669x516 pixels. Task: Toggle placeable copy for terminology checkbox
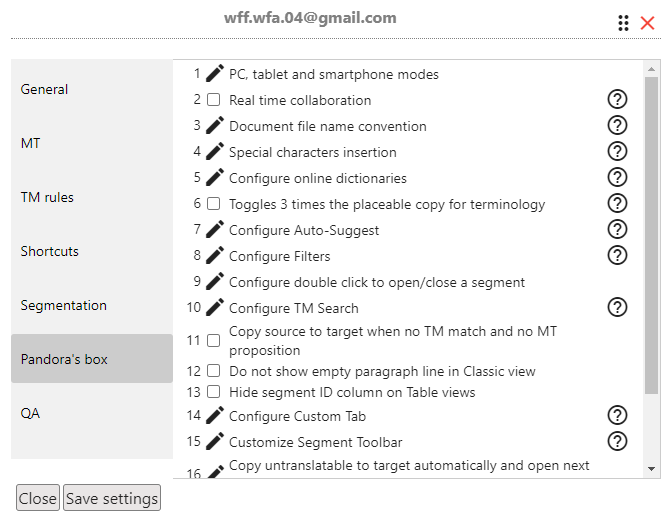point(213,204)
